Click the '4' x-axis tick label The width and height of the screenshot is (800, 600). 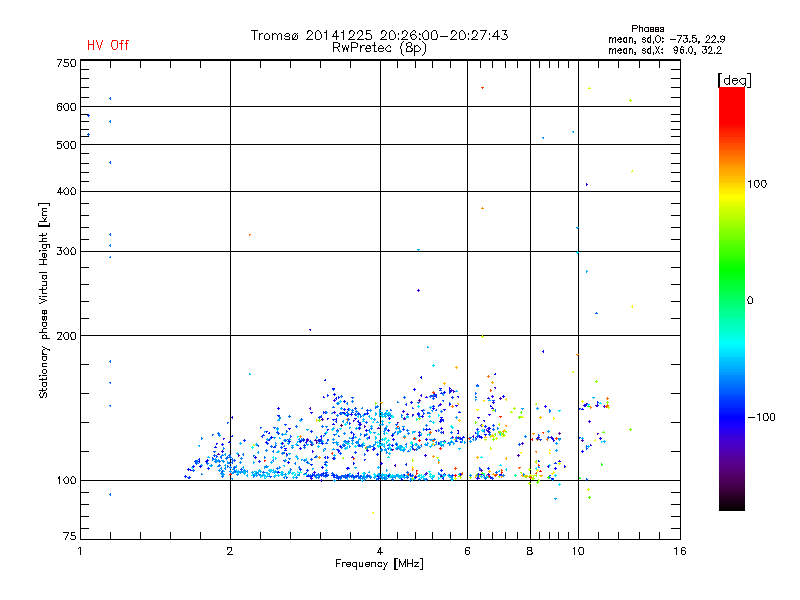click(380, 551)
